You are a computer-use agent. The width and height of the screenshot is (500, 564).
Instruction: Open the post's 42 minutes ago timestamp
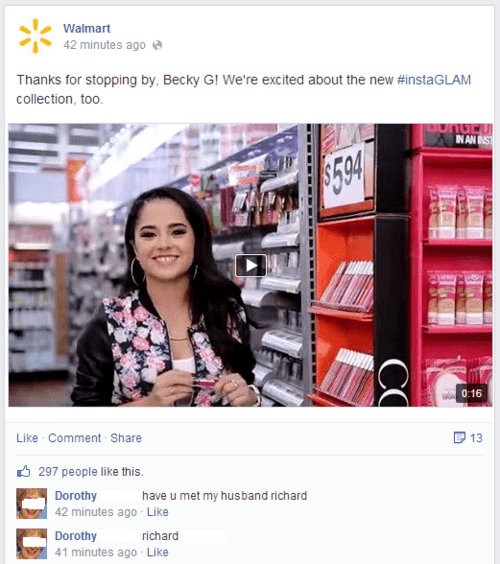(x=104, y=45)
